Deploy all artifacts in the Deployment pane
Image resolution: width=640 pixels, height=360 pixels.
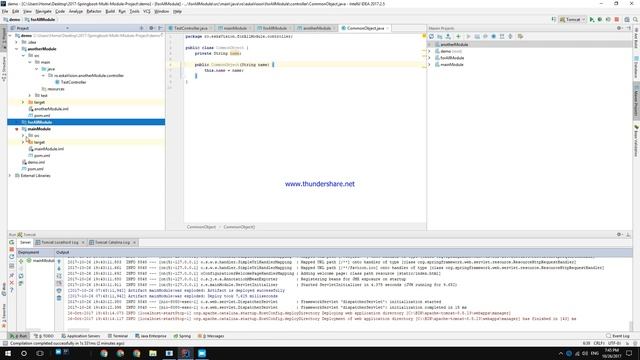pos(21,261)
